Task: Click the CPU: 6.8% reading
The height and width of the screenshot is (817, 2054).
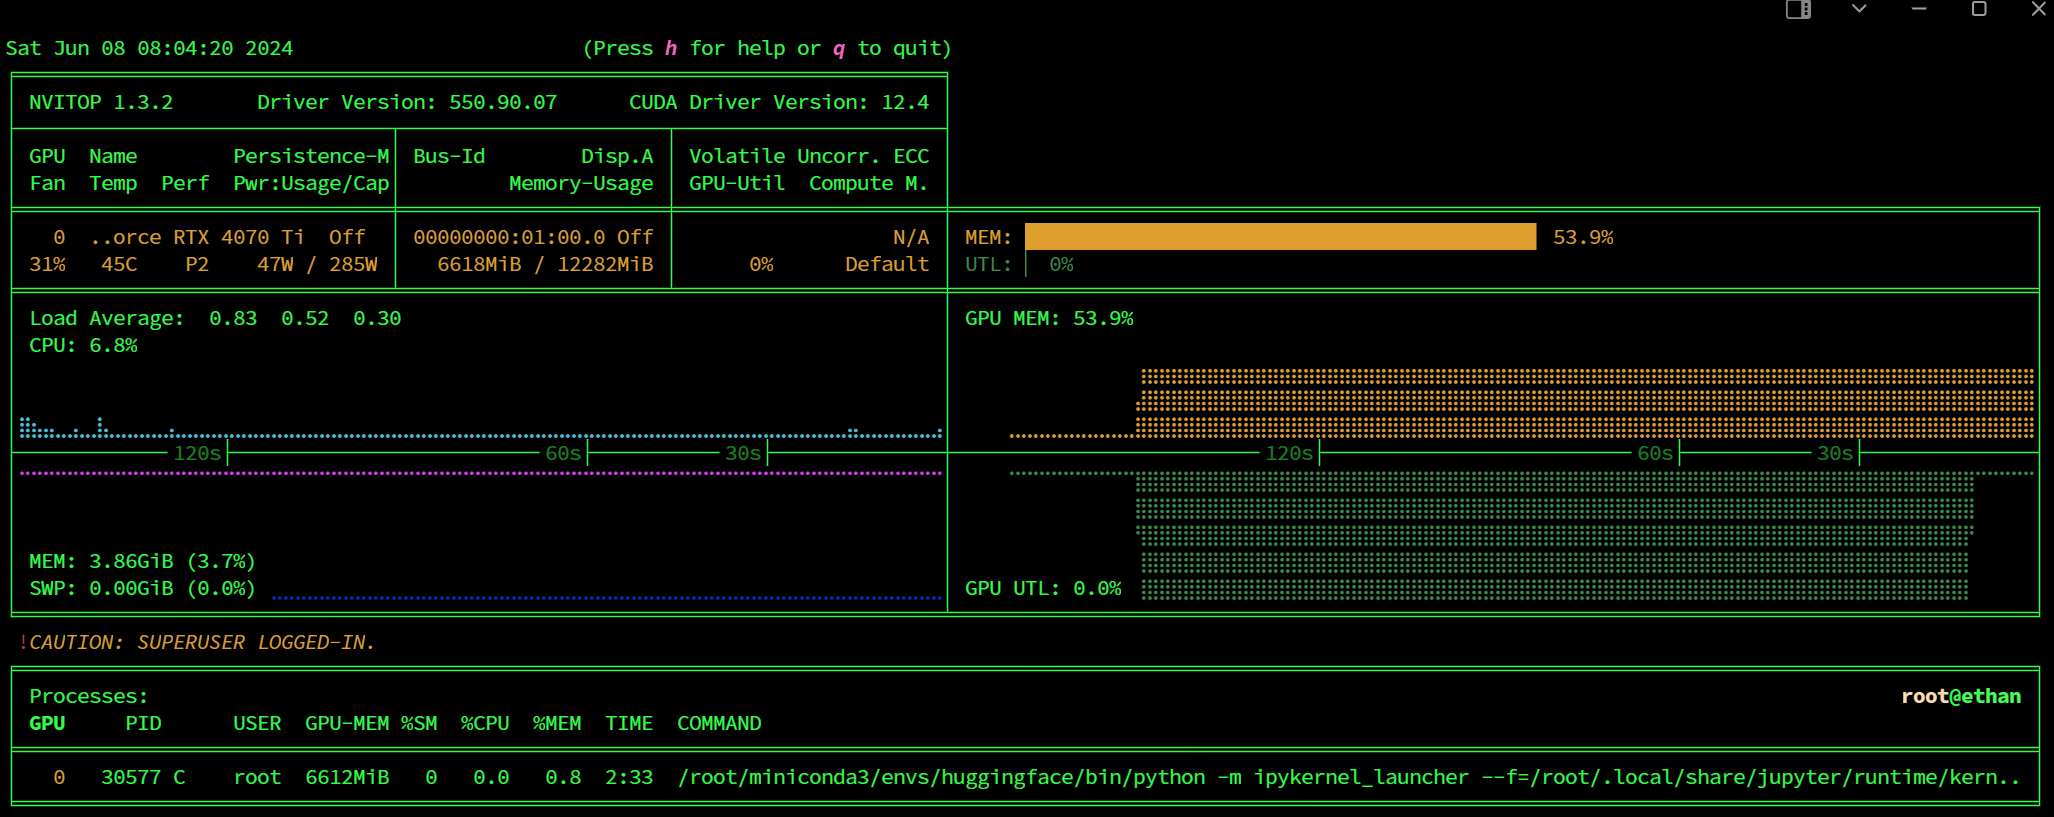Action: tap(83, 345)
